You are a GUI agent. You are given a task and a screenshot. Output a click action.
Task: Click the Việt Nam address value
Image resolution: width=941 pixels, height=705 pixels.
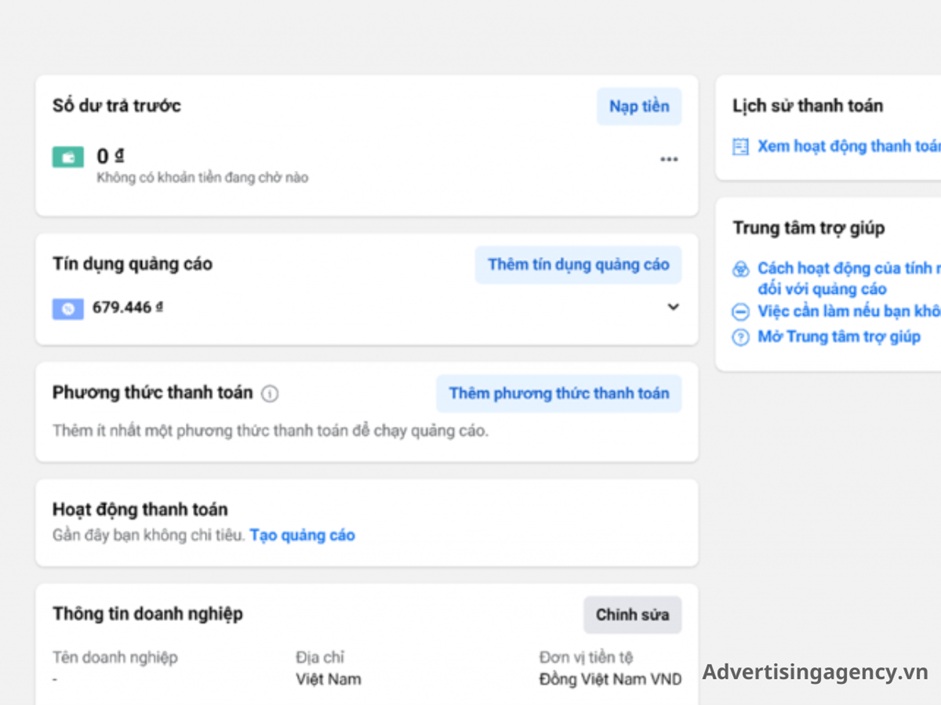[x=328, y=679]
